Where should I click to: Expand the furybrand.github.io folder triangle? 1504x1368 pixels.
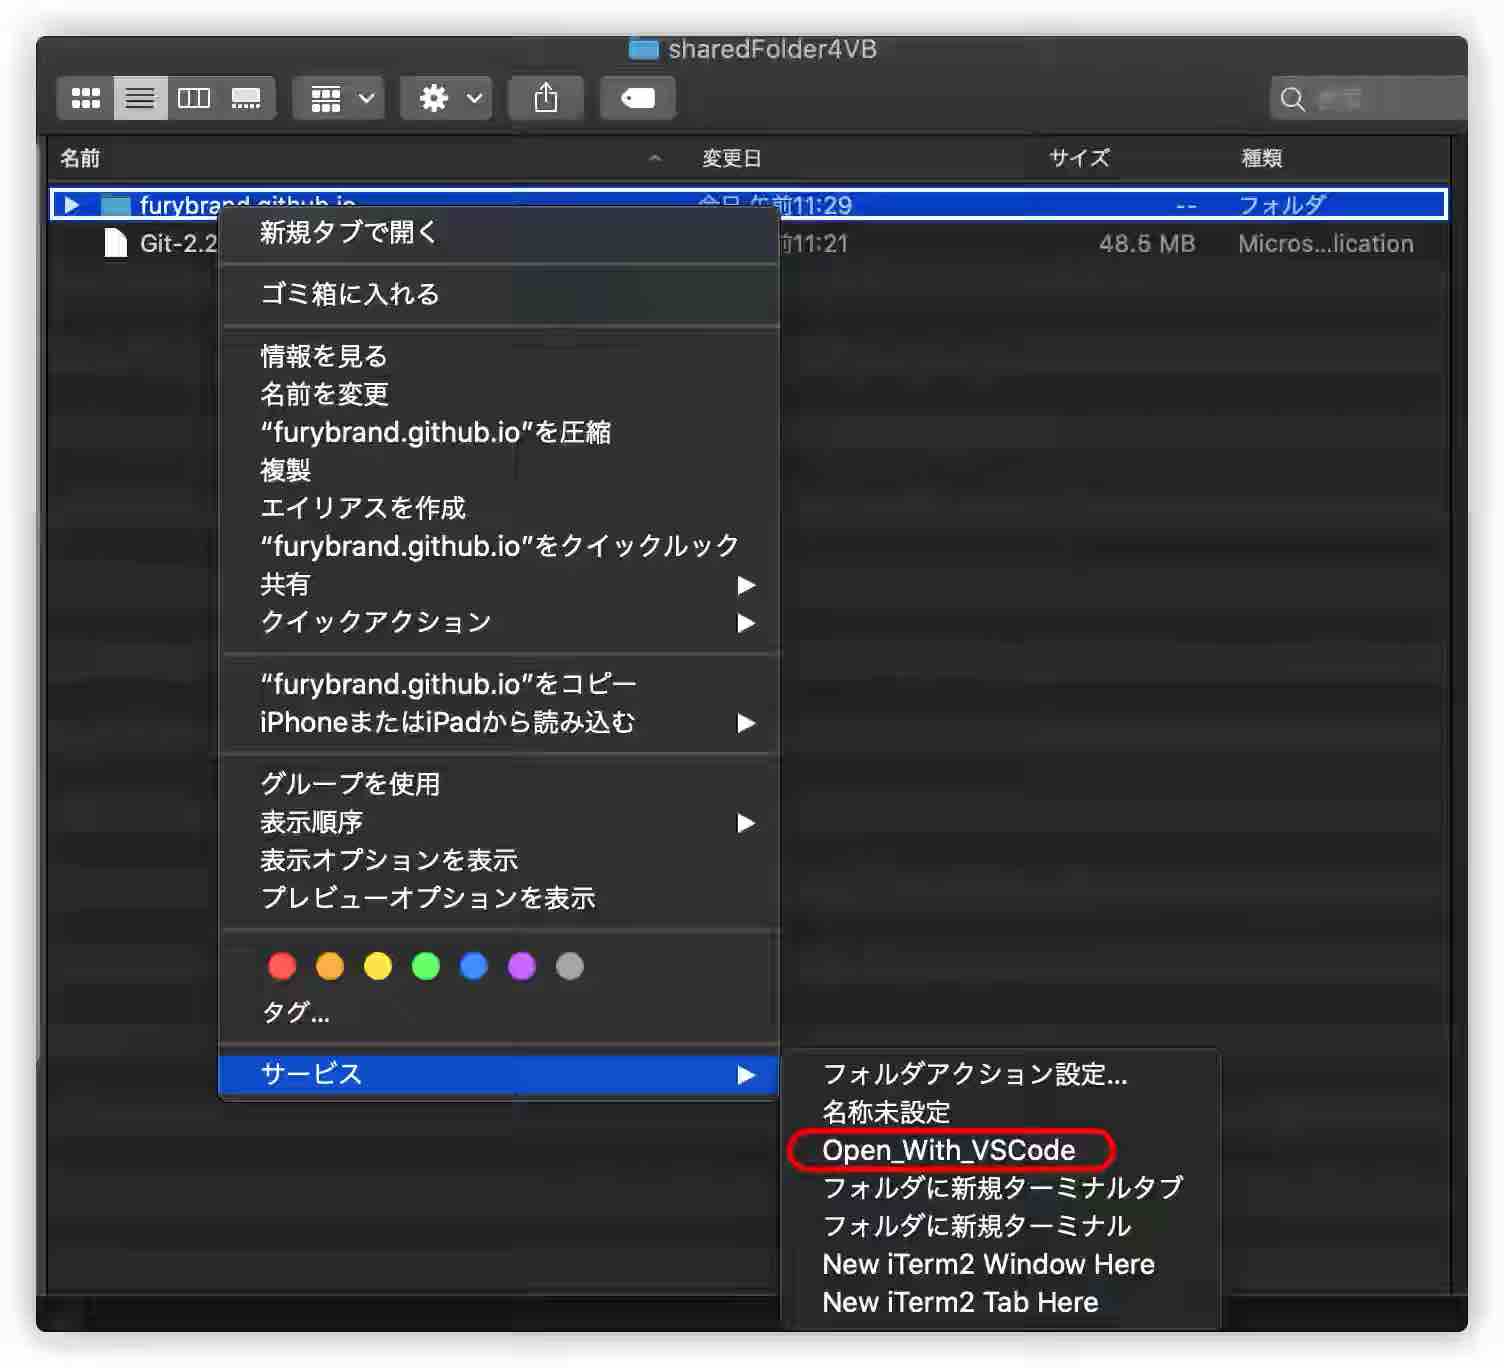(x=71, y=205)
